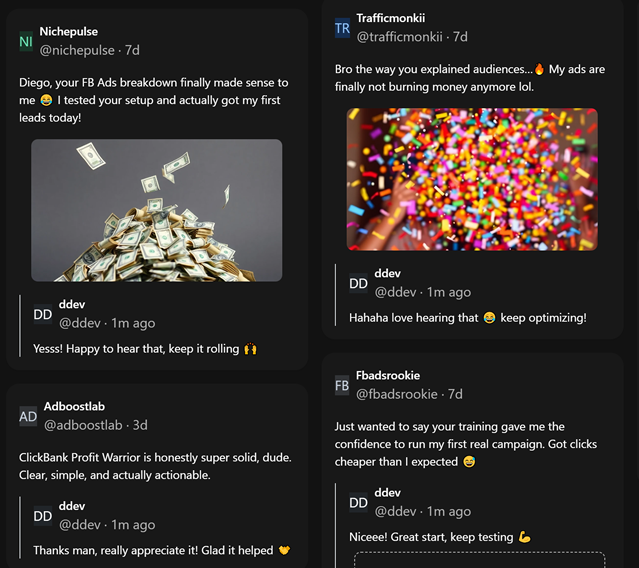The image size is (639, 568).
Task: Open the Fbadsrookie profile name link
Action: coord(388,376)
